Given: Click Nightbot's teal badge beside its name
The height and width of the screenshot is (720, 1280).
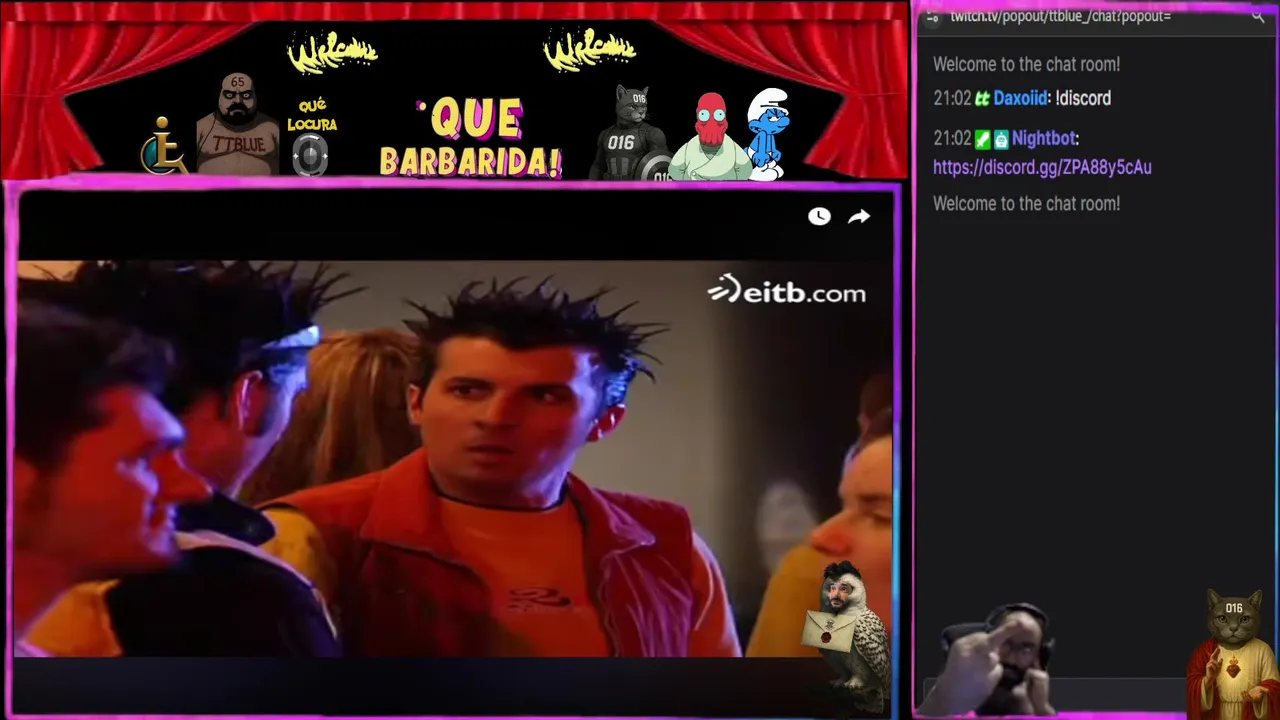Looking at the screenshot, I should 1001,139.
